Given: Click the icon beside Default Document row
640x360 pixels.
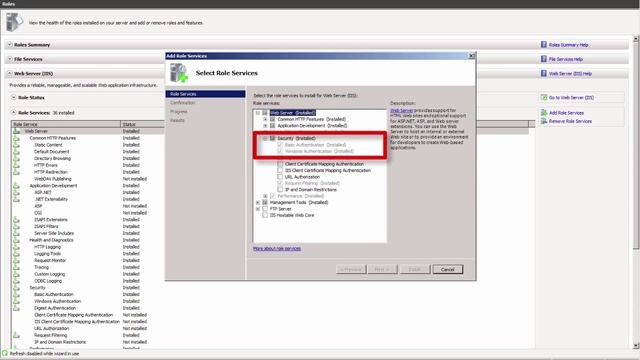Looking at the screenshot, I should pos(16,151).
